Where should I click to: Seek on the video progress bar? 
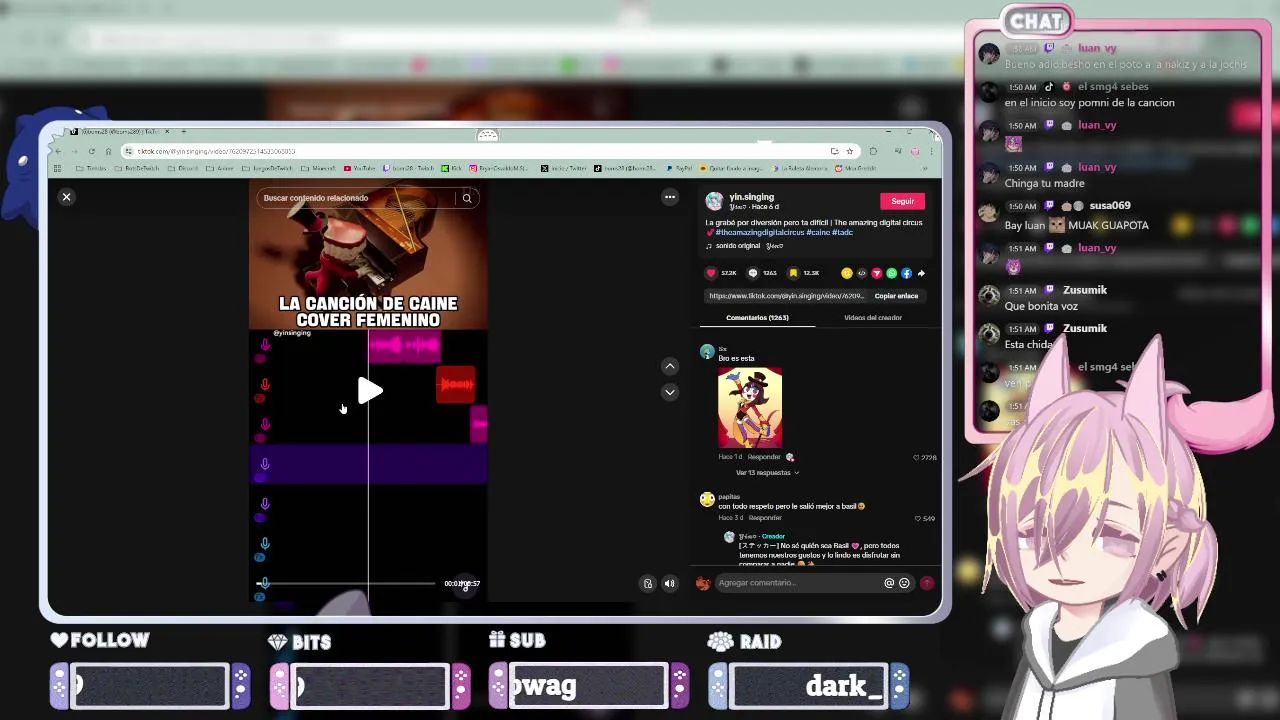(x=348, y=583)
